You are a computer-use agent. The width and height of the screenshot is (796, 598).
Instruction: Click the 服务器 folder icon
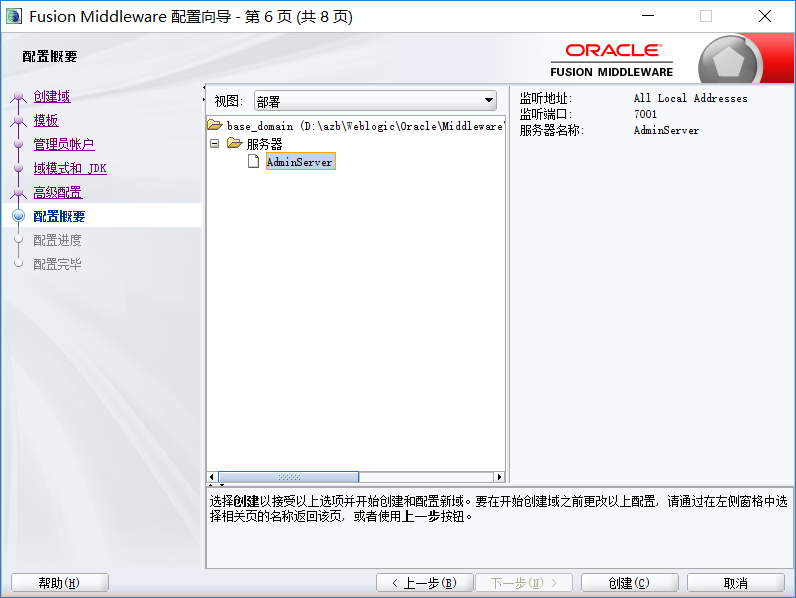tap(235, 143)
